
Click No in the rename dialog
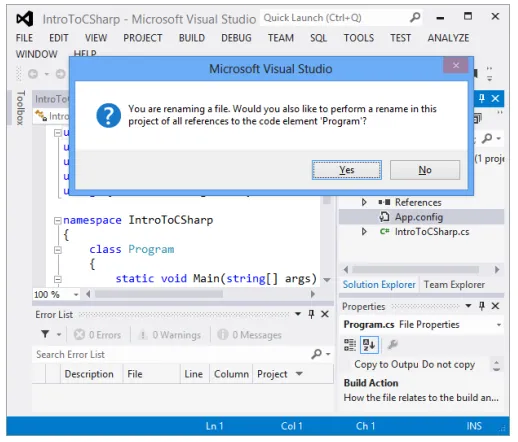point(425,170)
